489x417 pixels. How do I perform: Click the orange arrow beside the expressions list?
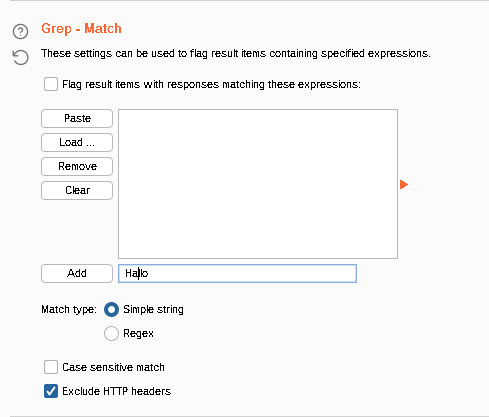coord(404,184)
